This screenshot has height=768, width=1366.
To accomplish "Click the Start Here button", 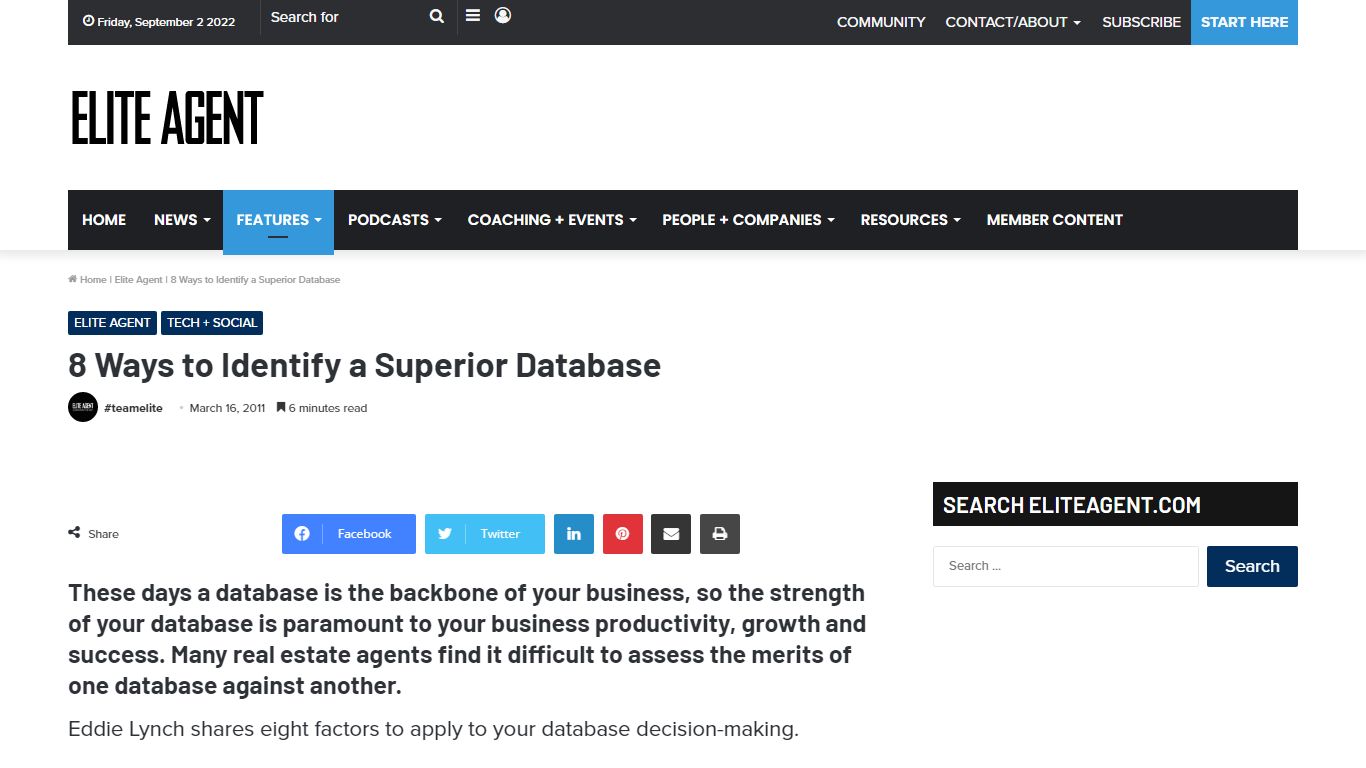I will 1244,22.
